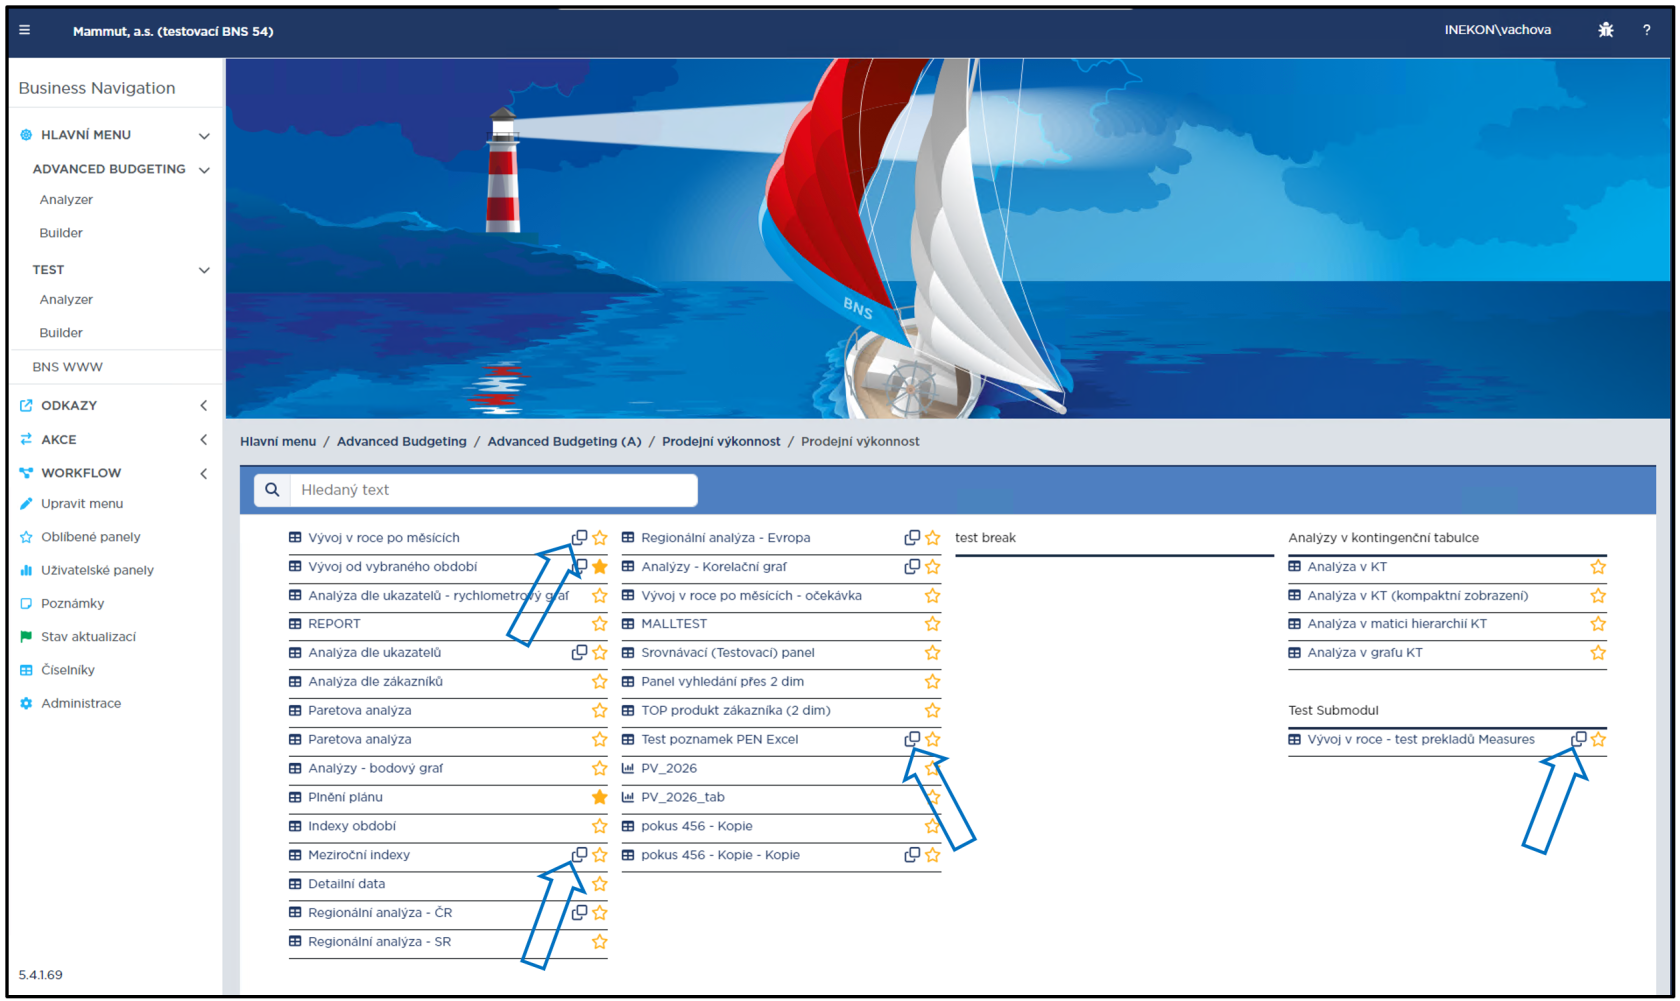Click the search magnifier icon
This screenshot has height=1001, width=1680.
272,490
